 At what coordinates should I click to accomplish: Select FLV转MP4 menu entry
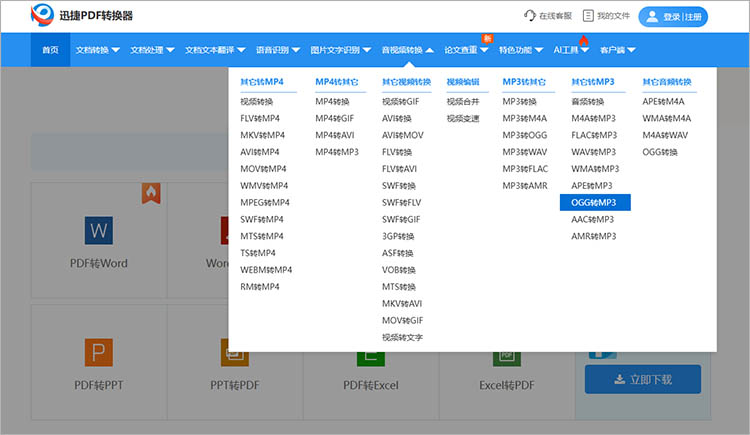coord(260,118)
